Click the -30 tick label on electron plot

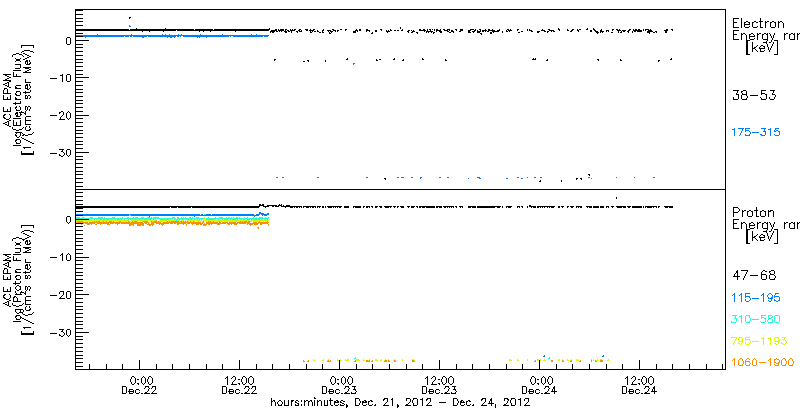[62, 153]
